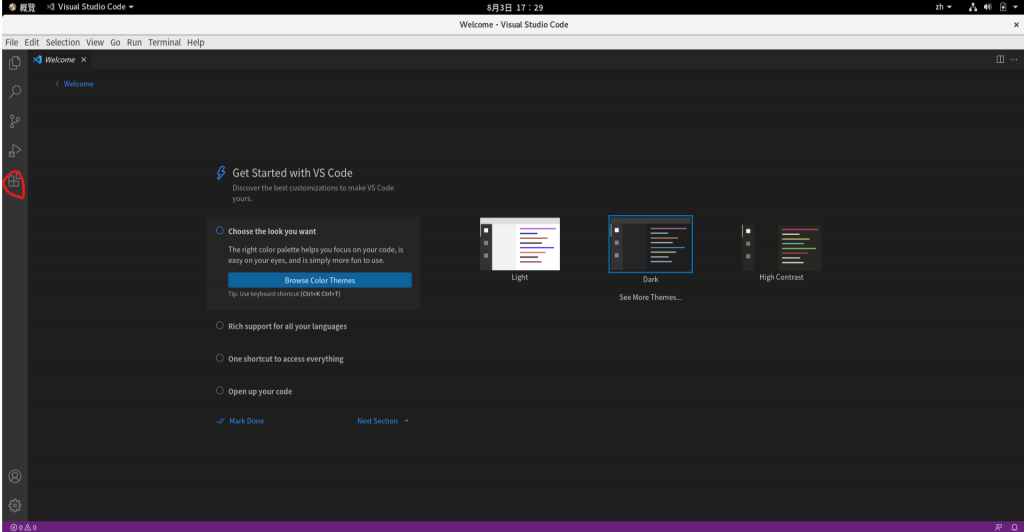
Task: Click the See More Themes link
Action: (650, 297)
